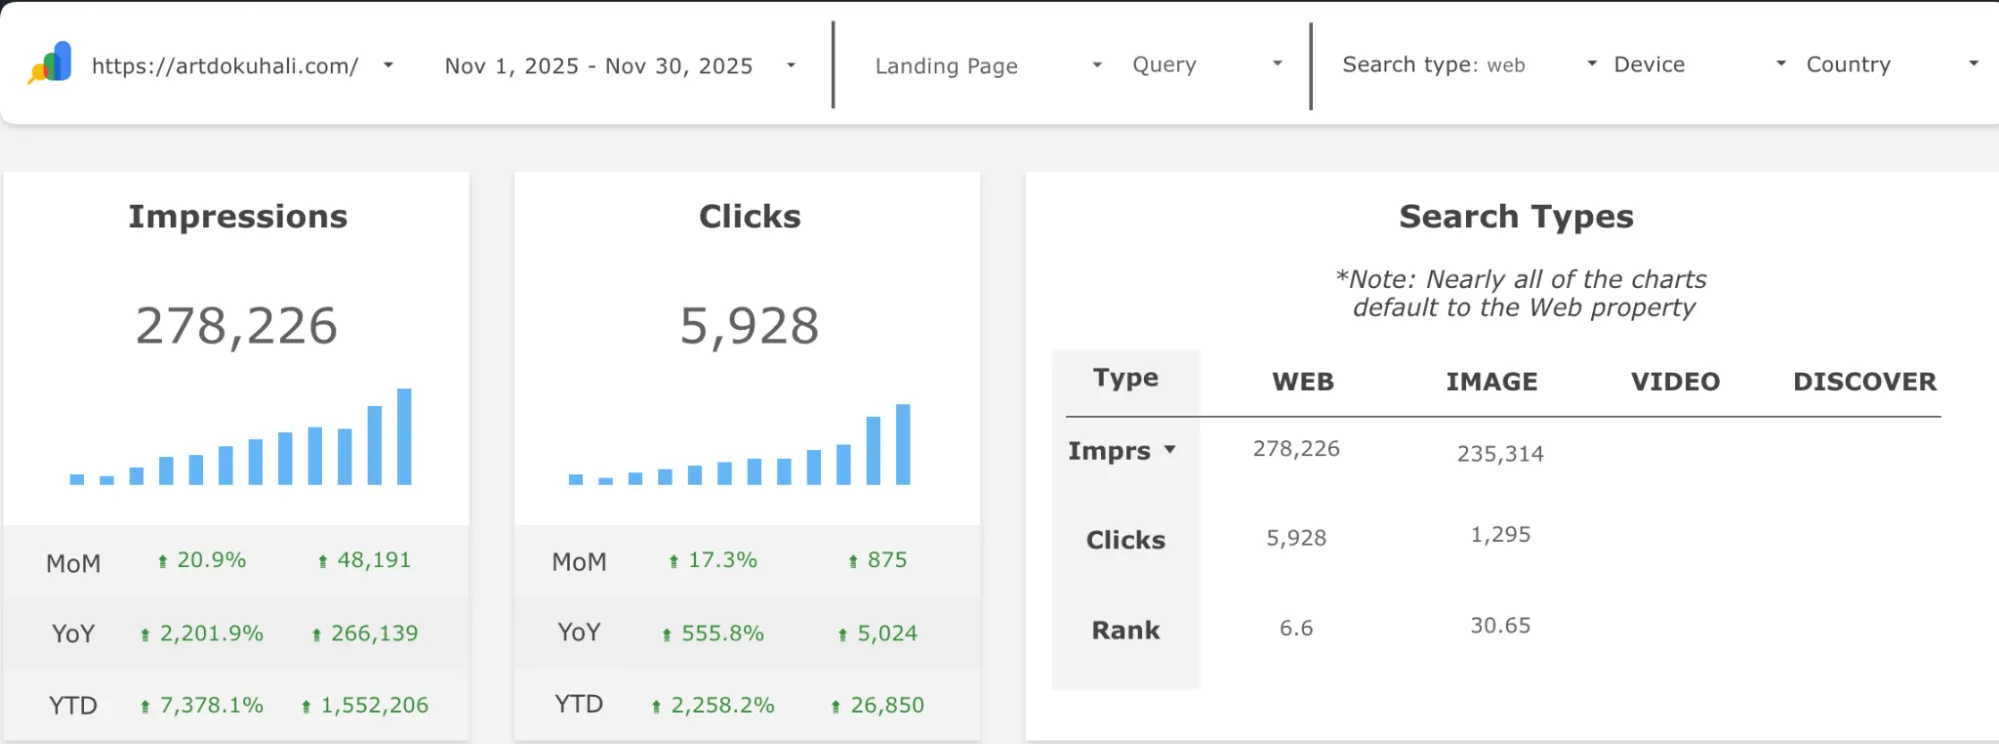Click the Search Console bar chart logo
Image resolution: width=1999 pixels, height=744 pixels.
pyautogui.click(x=51, y=63)
